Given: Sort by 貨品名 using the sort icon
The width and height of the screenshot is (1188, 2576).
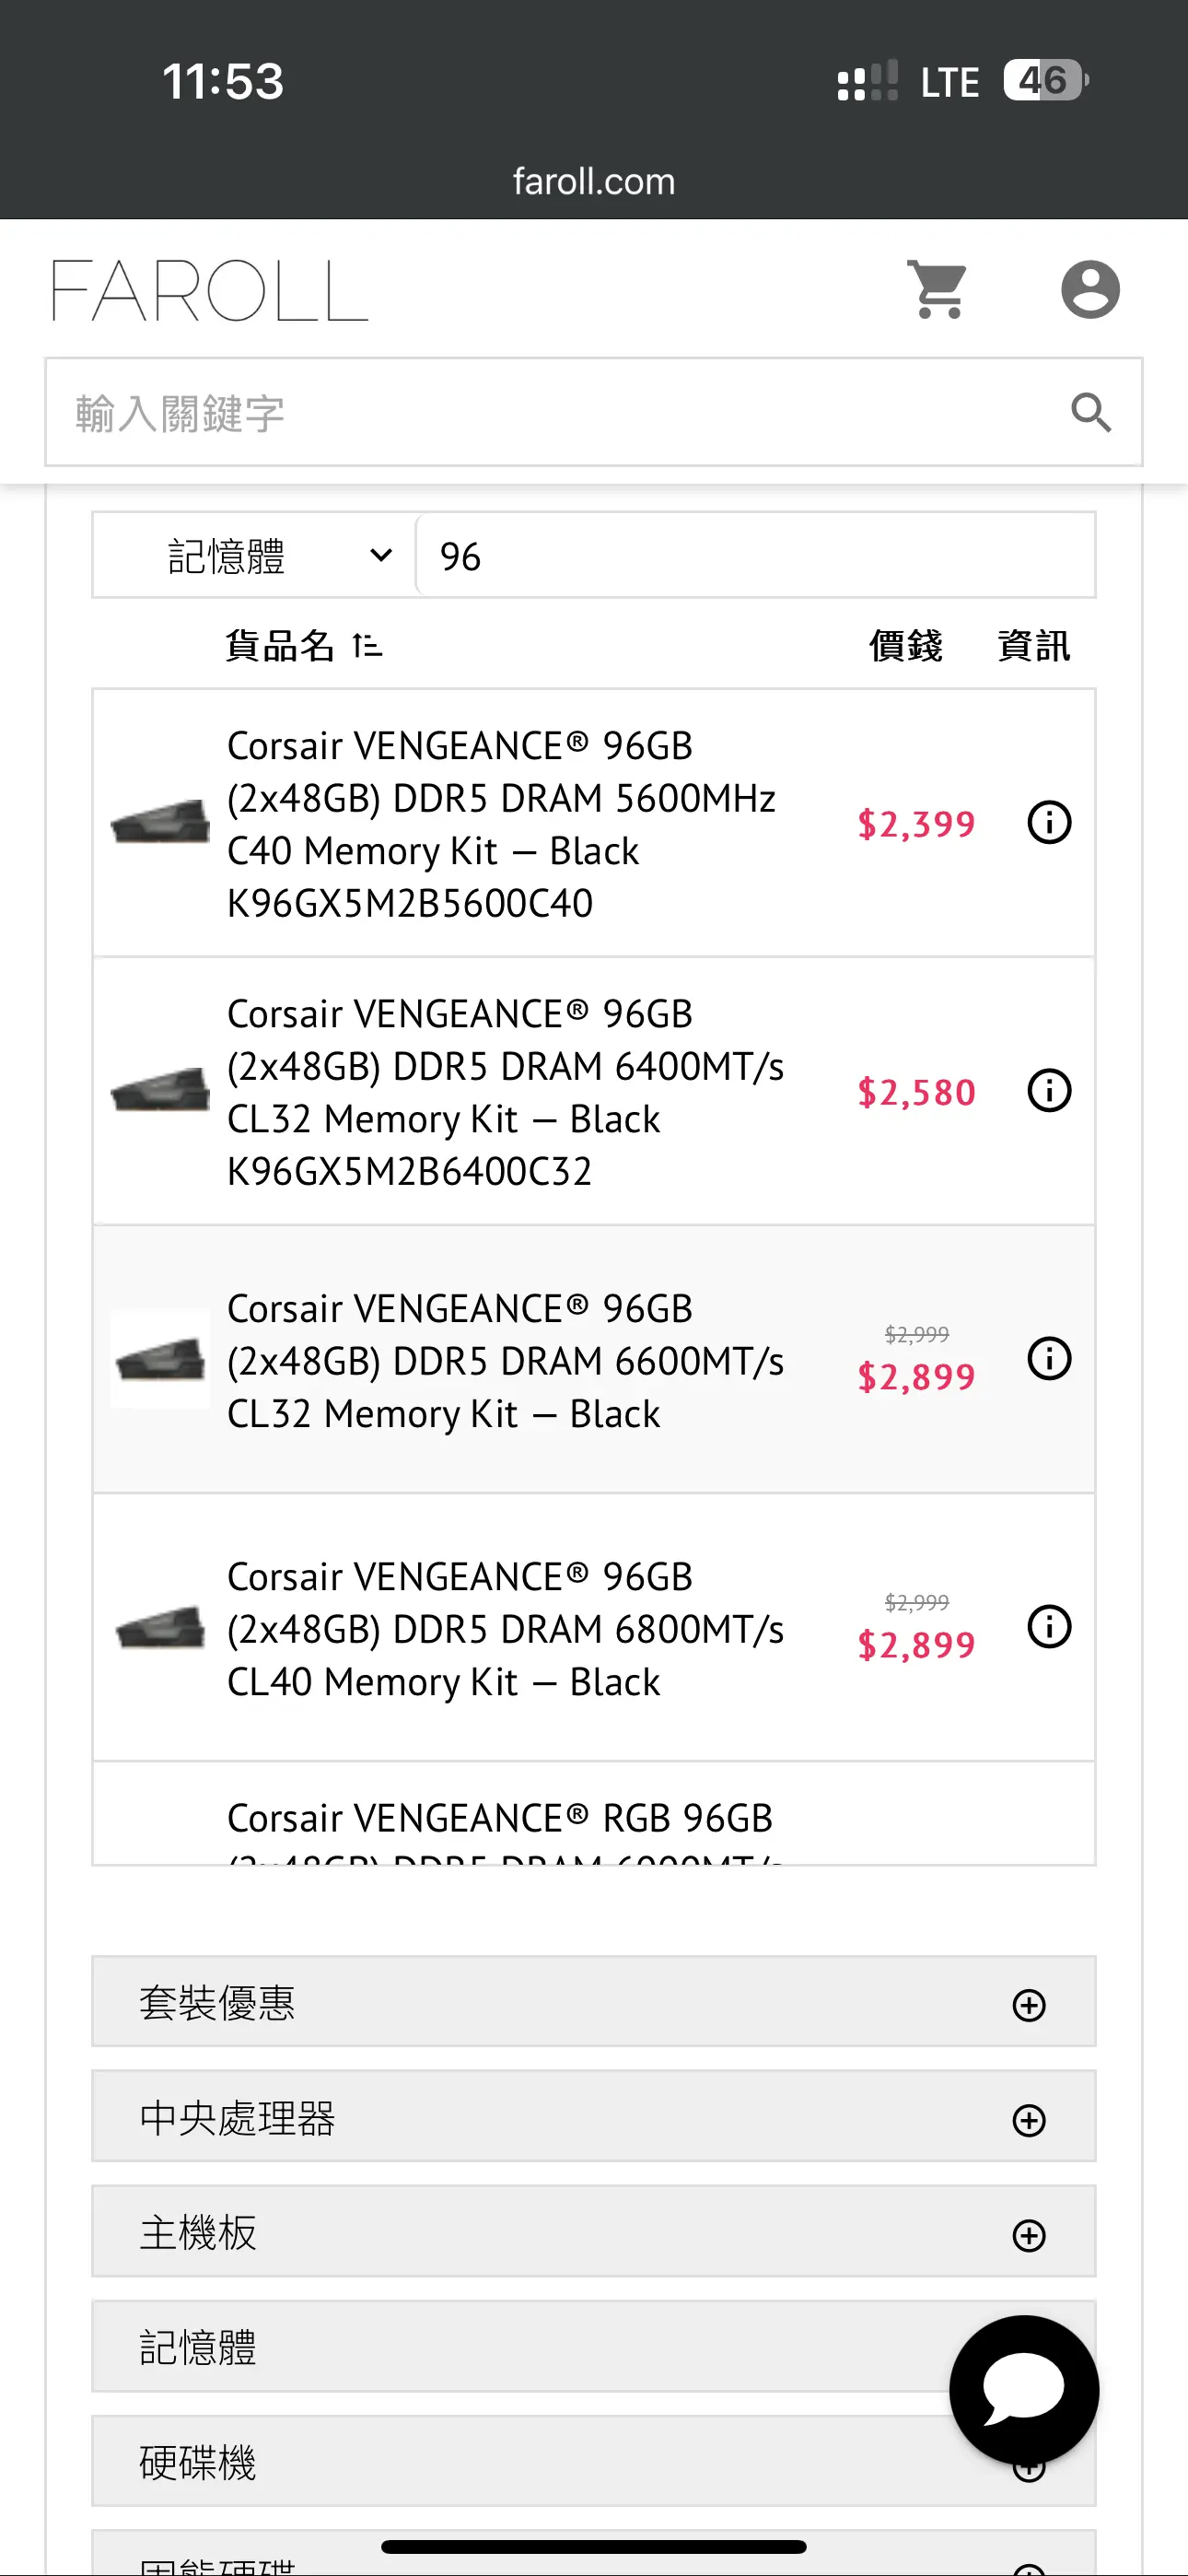Looking at the screenshot, I should tap(367, 646).
